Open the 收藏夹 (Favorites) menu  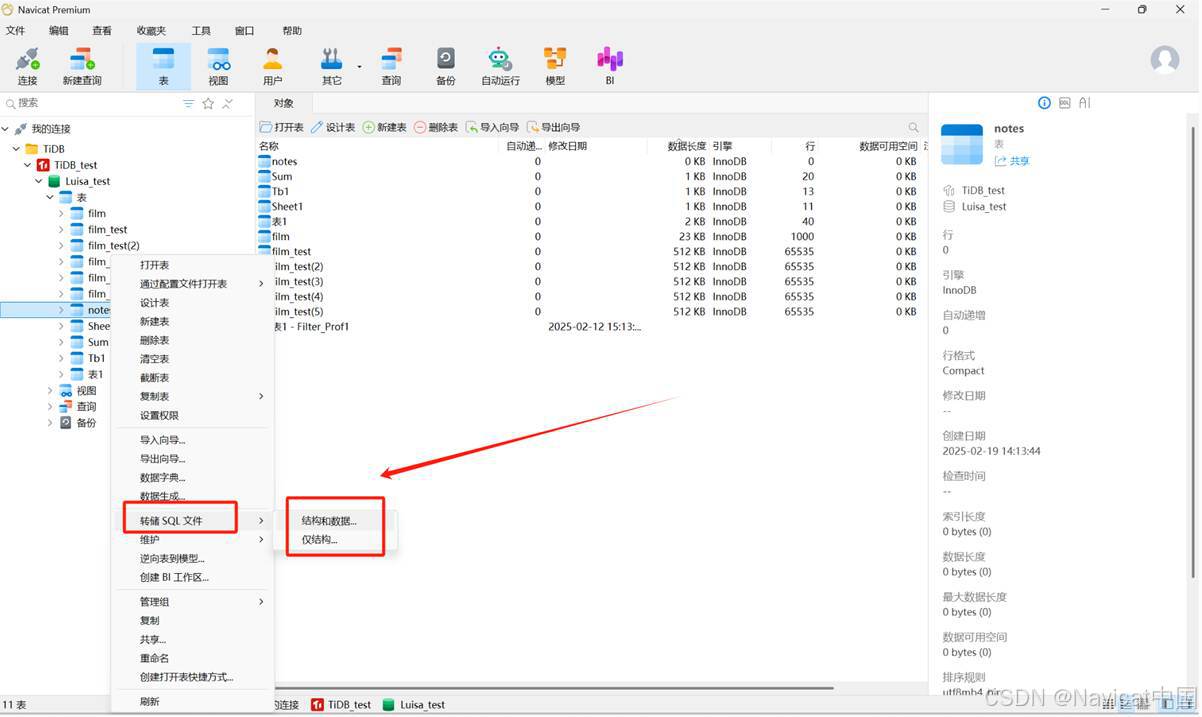coord(152,31)
